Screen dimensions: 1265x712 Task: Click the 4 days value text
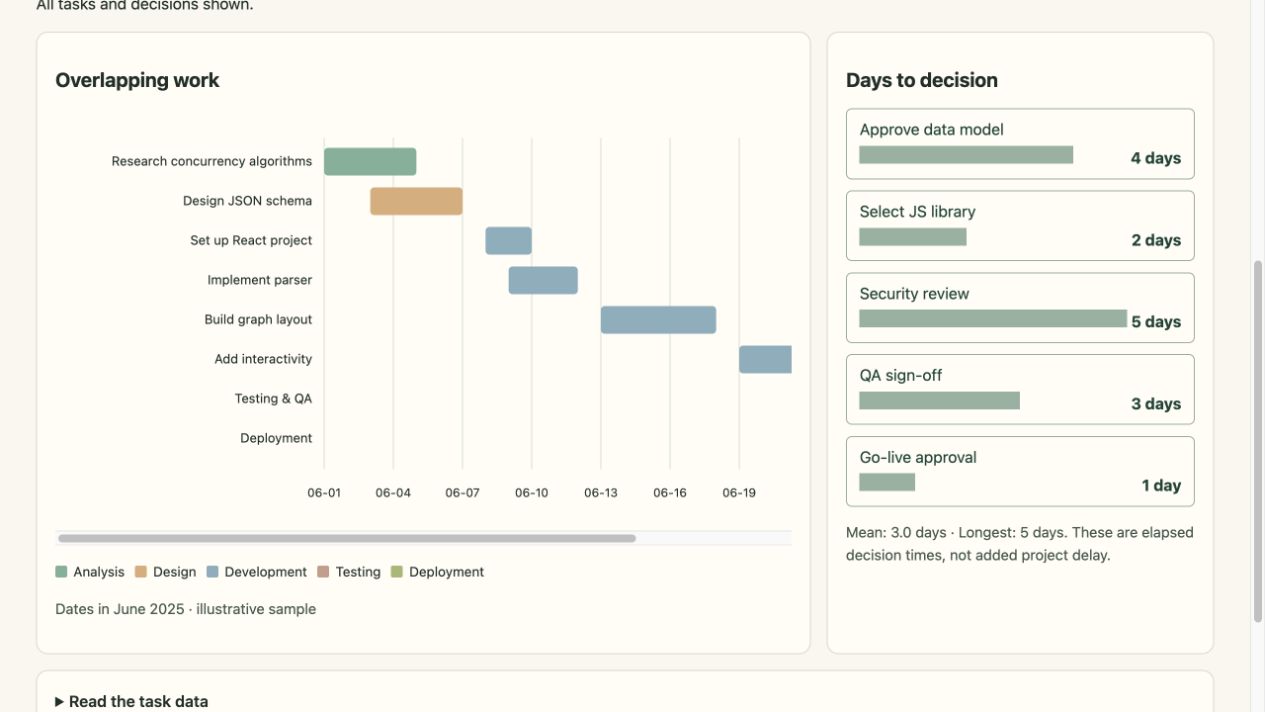[x=1156, y=158]
